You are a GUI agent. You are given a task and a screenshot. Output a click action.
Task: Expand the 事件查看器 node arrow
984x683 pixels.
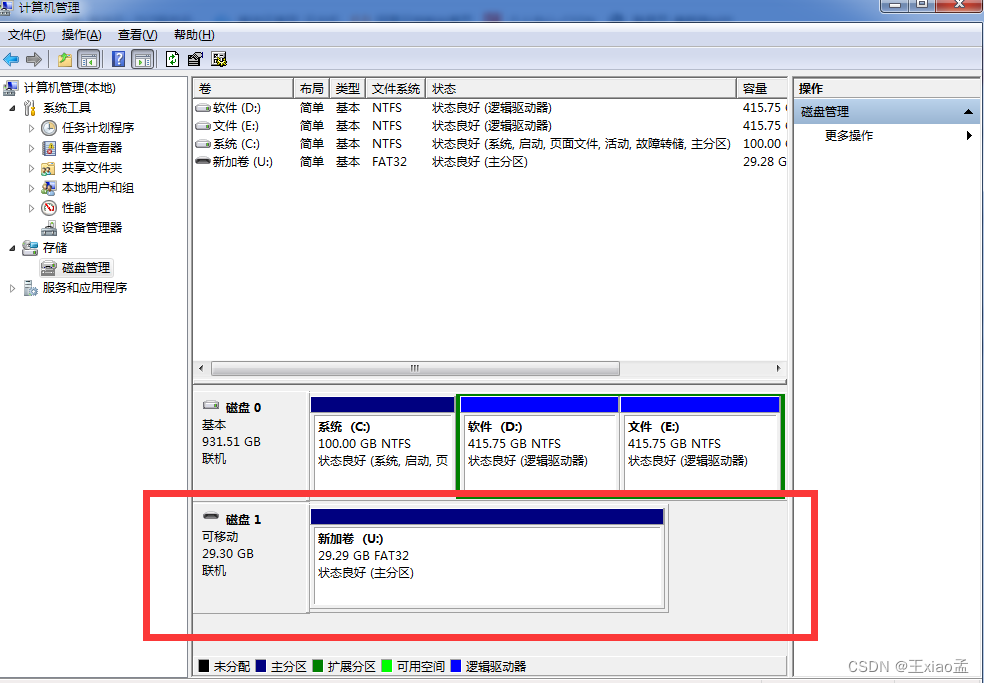(31, 148)
